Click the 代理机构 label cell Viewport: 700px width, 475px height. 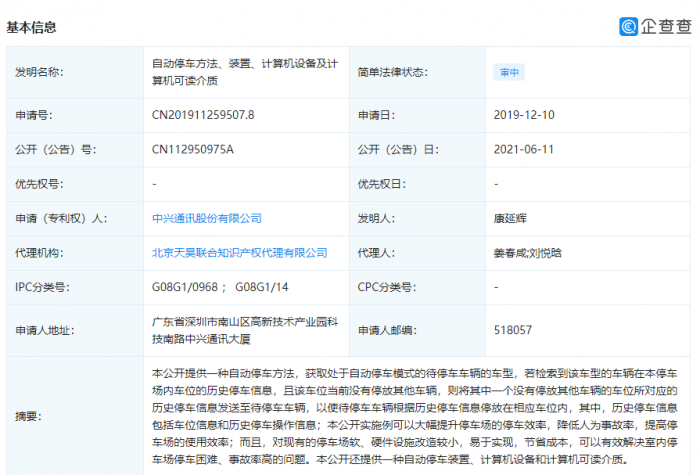tap(75, 253)
